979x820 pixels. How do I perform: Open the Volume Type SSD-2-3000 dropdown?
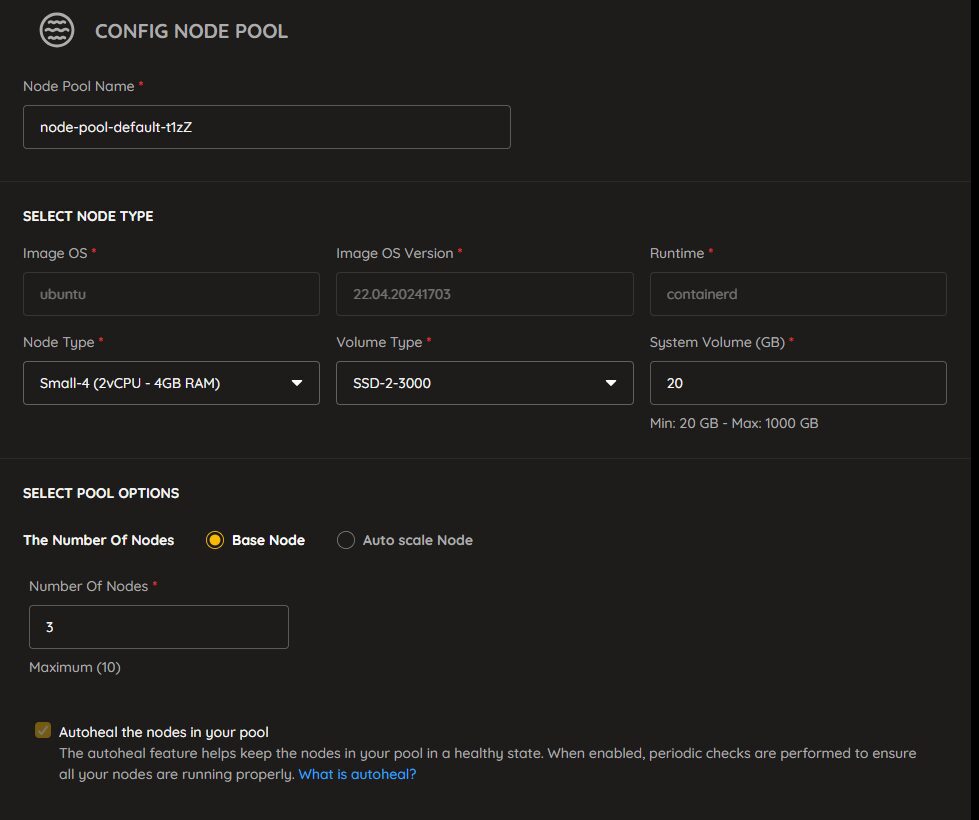point(485,383)
